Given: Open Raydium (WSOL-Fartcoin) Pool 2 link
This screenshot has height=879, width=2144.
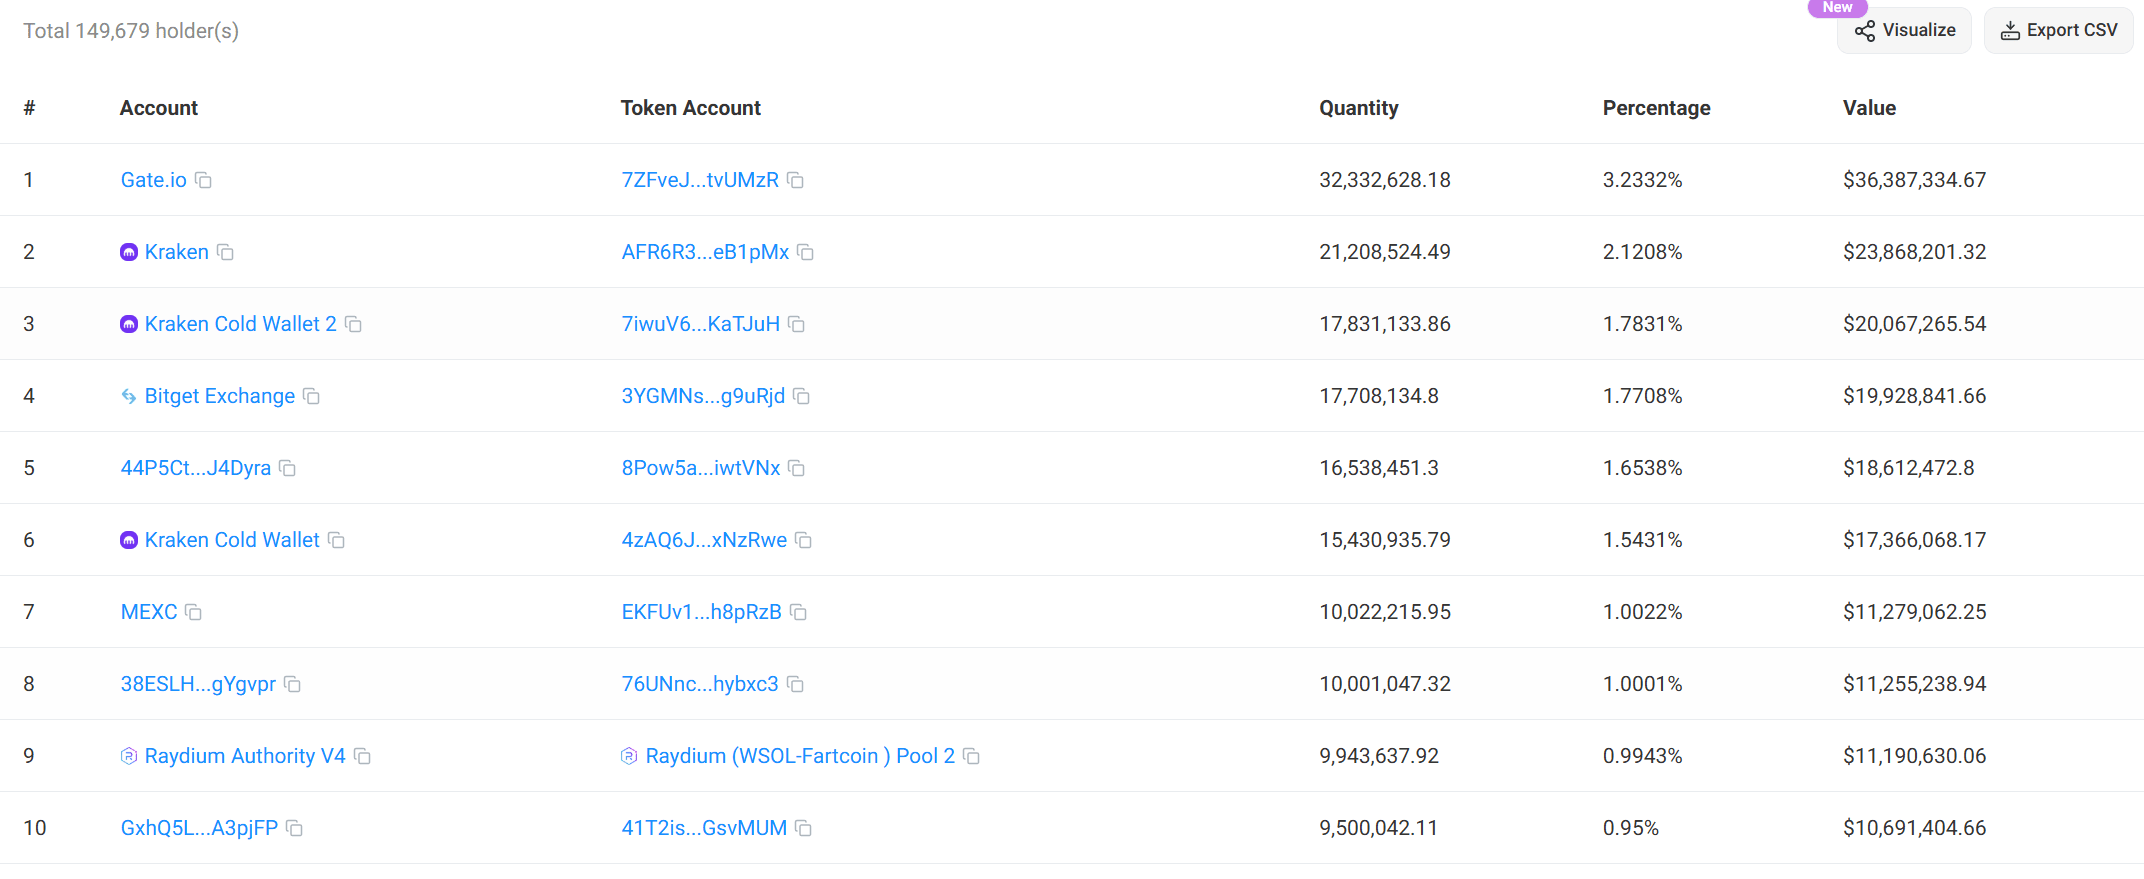Looking at the screenshot, I should pos(800,756).
